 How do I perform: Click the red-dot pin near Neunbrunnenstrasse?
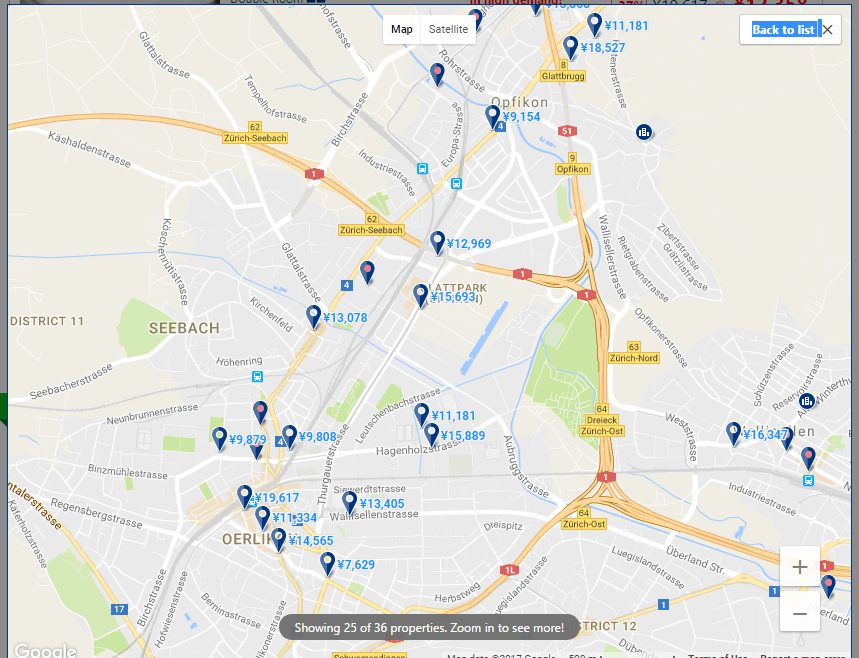[x=260, y=413]
